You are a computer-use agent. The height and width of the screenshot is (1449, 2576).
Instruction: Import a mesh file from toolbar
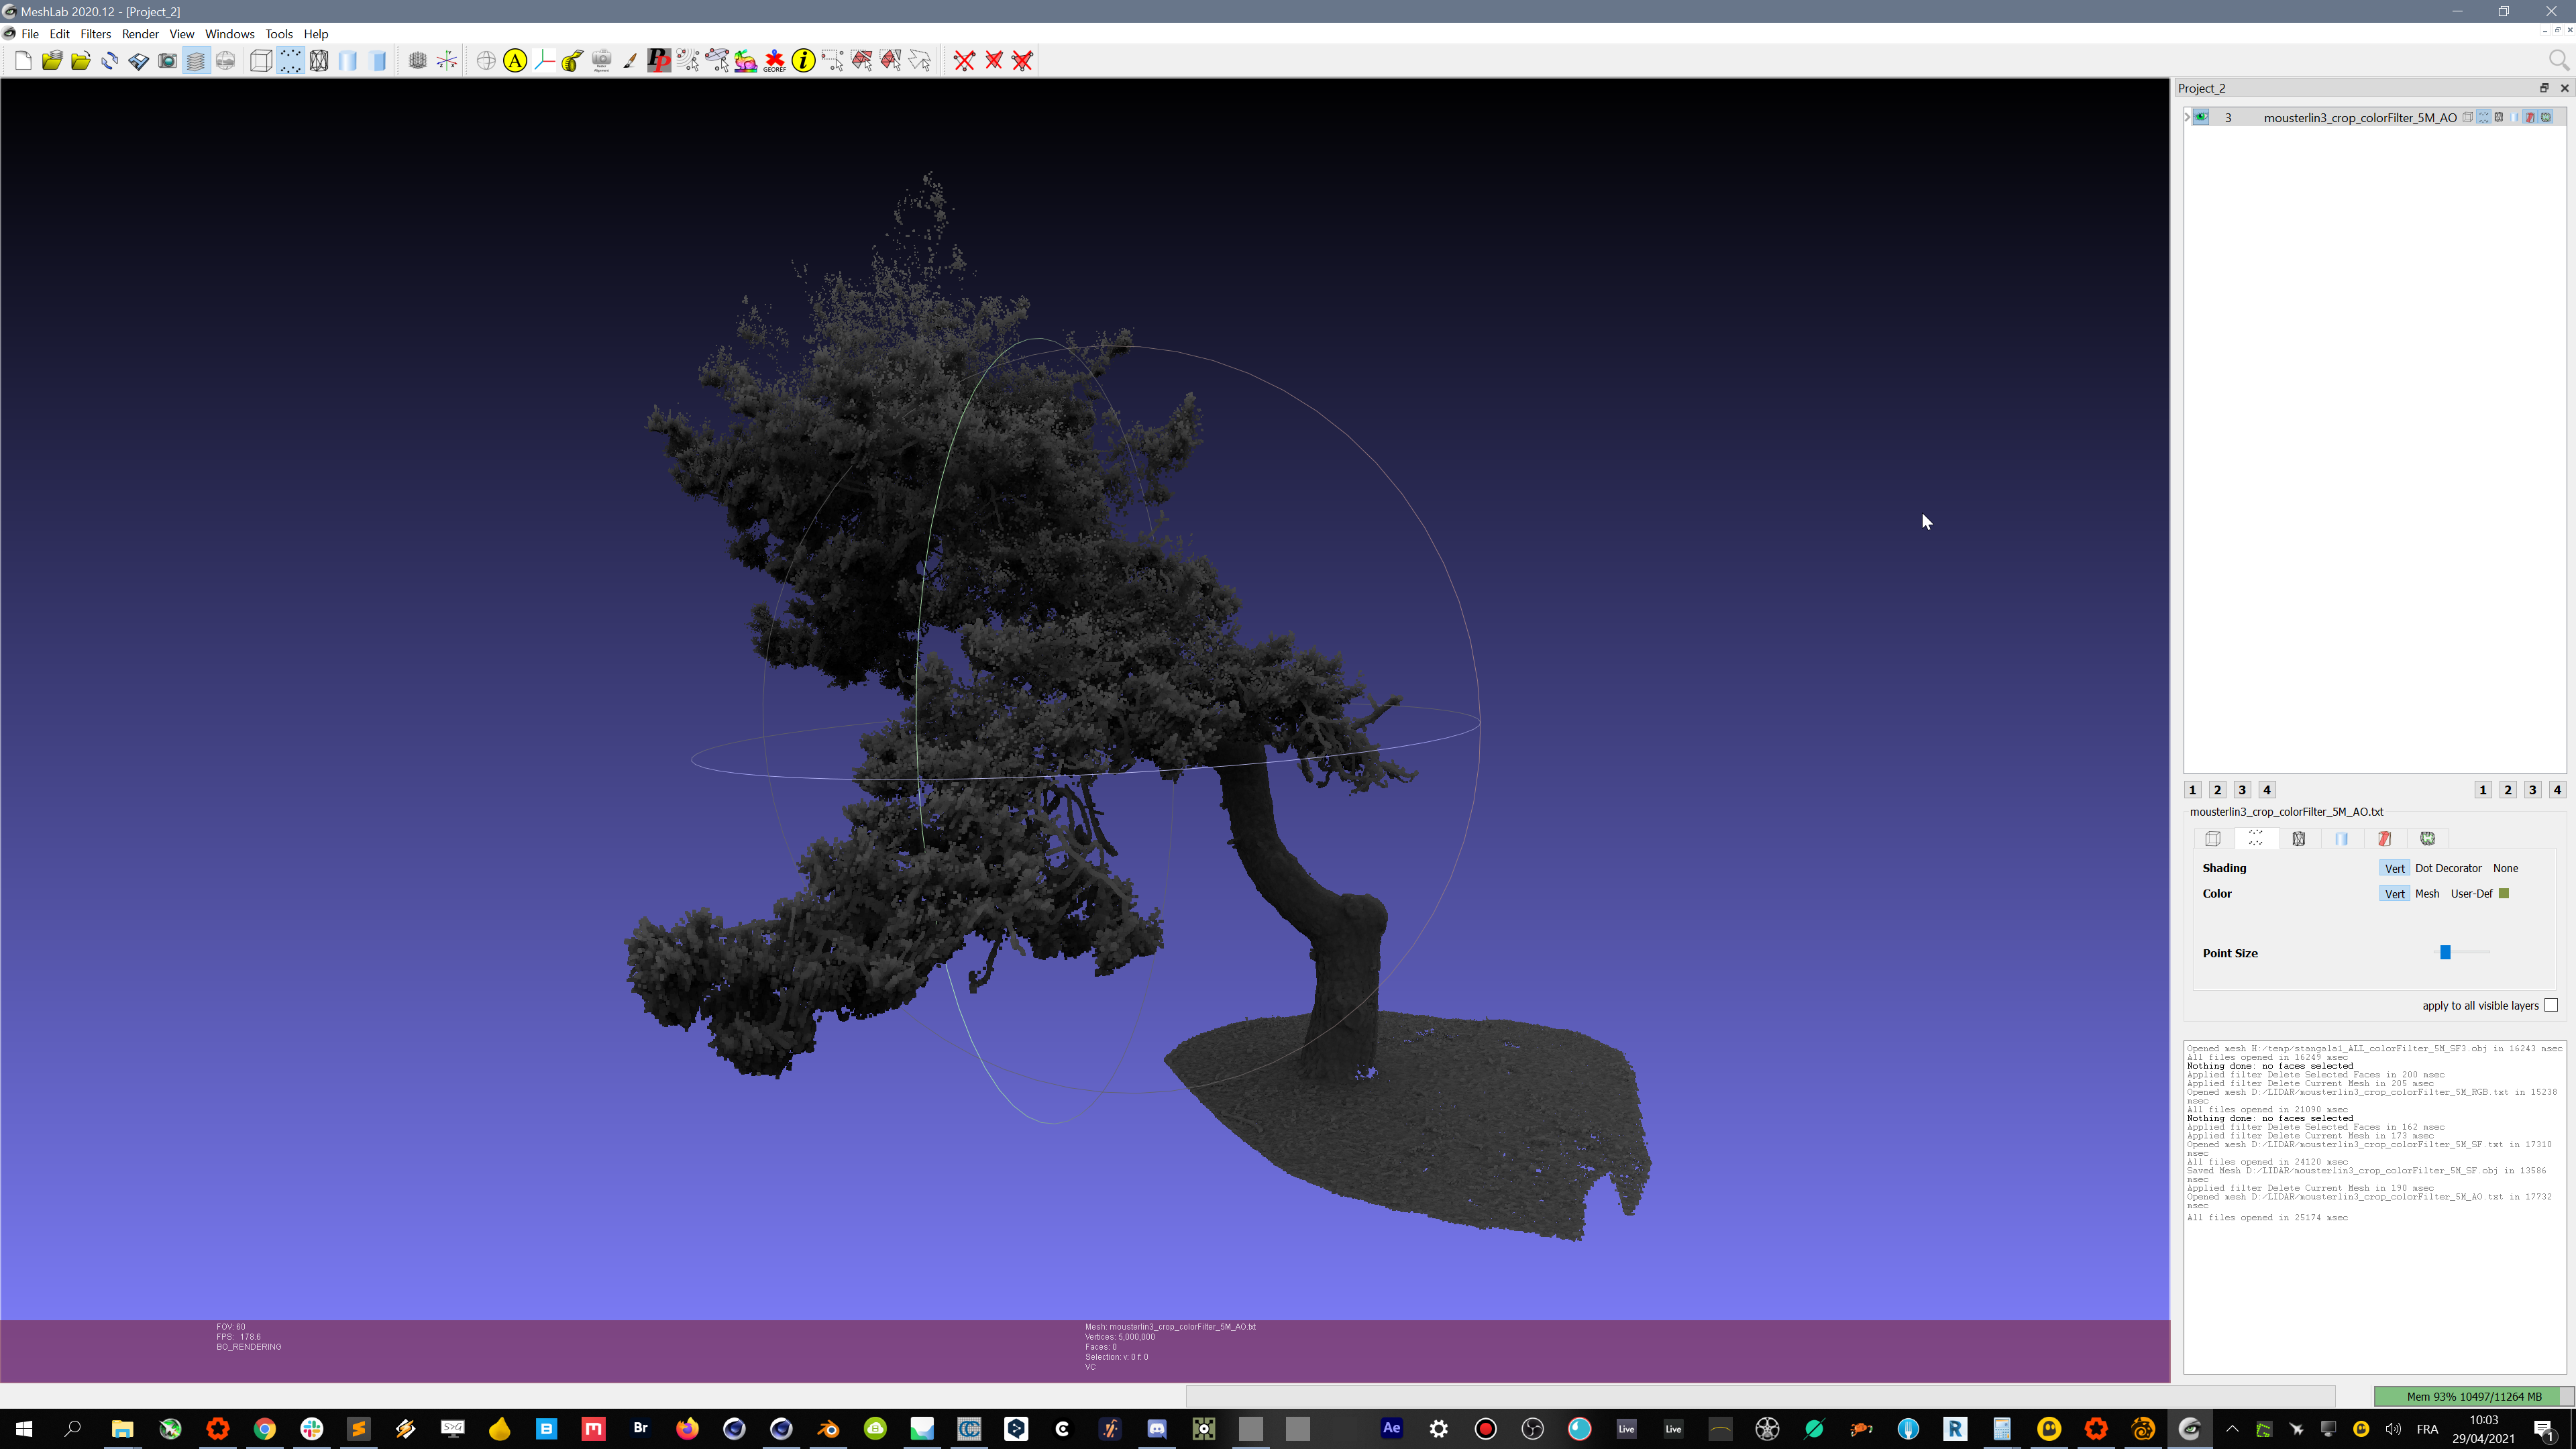(x=81, y=61)
